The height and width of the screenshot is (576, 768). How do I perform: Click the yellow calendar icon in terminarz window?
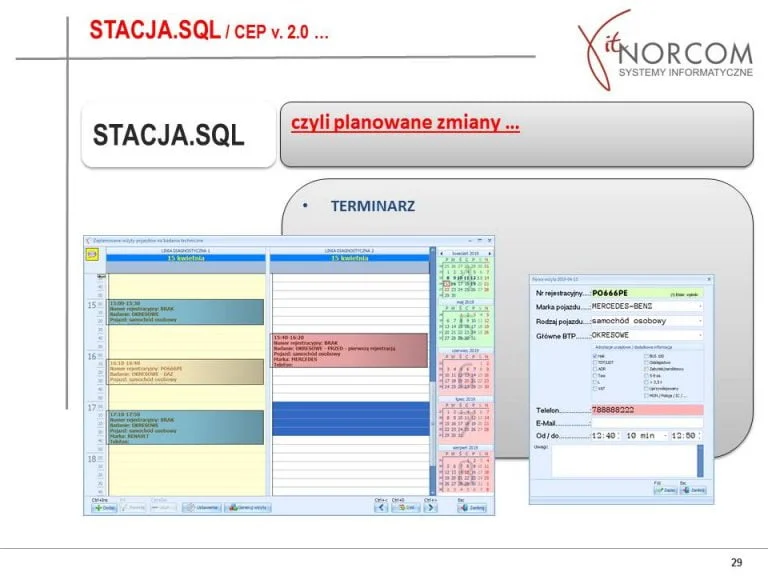tap(92, 254)
